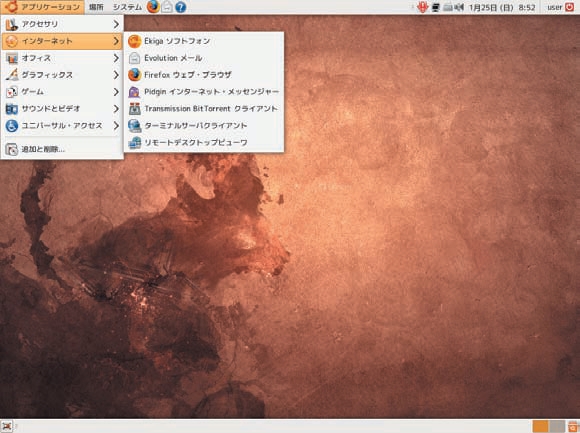Switch to the second gray workspace
The image size is (580, 433).
click(x=557, y=426)
